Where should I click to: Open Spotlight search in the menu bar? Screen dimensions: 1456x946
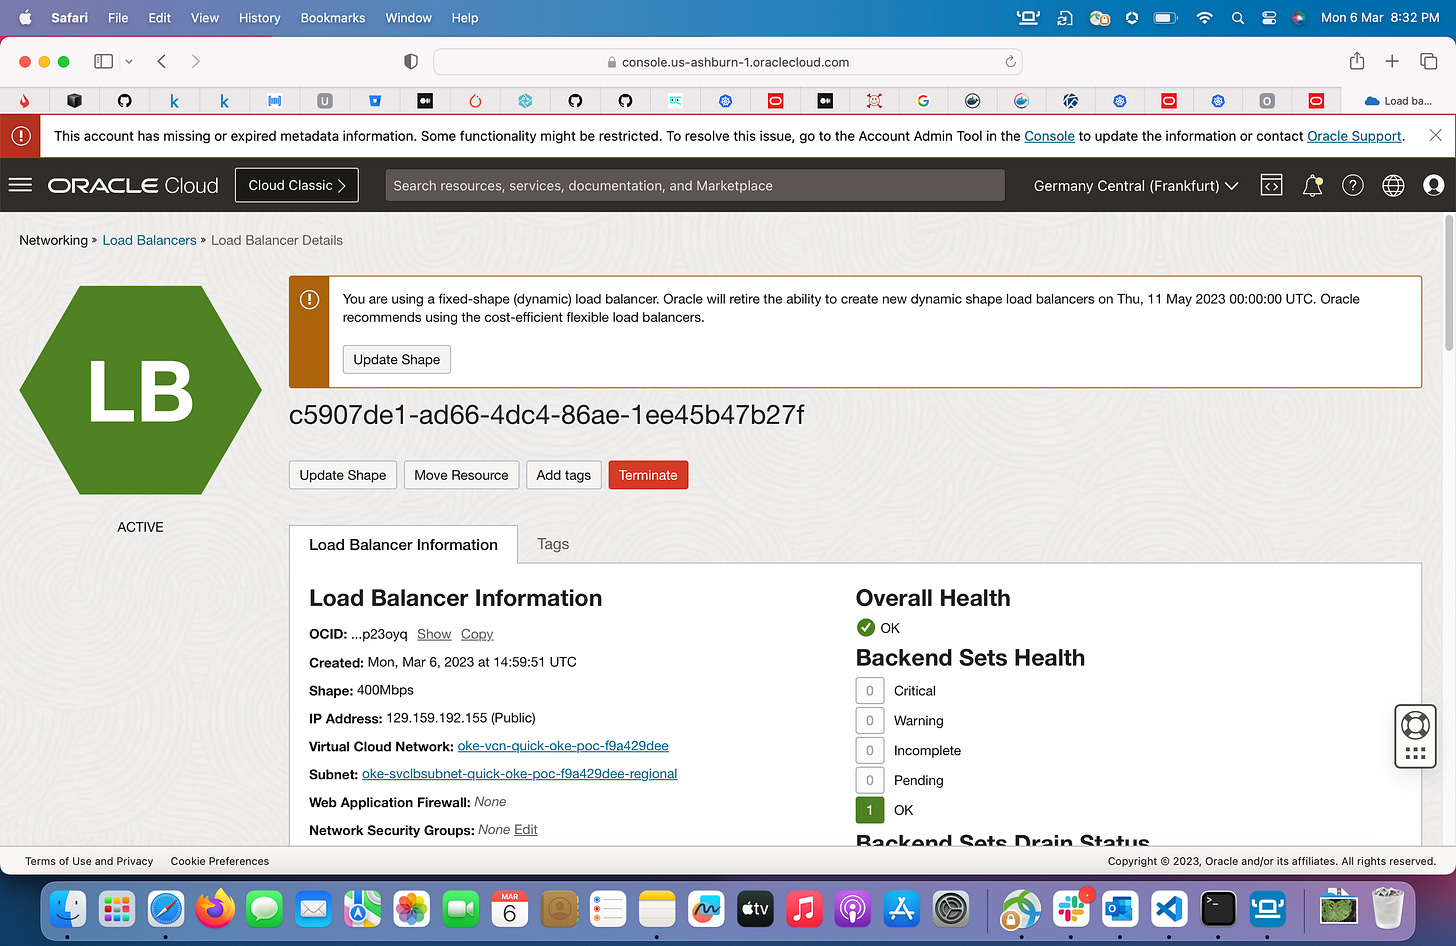tap(1238, 18)
